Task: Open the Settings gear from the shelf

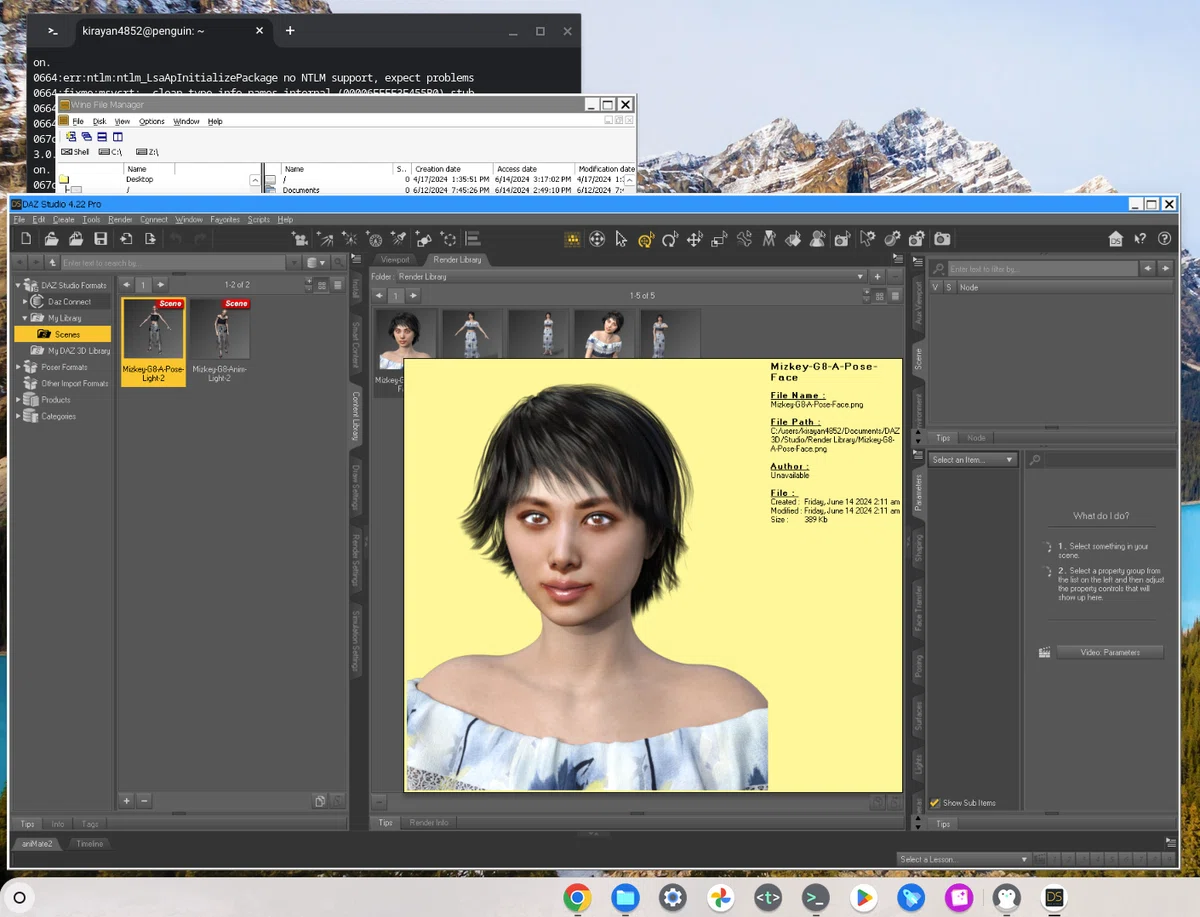Action: [x=673, y=897]
